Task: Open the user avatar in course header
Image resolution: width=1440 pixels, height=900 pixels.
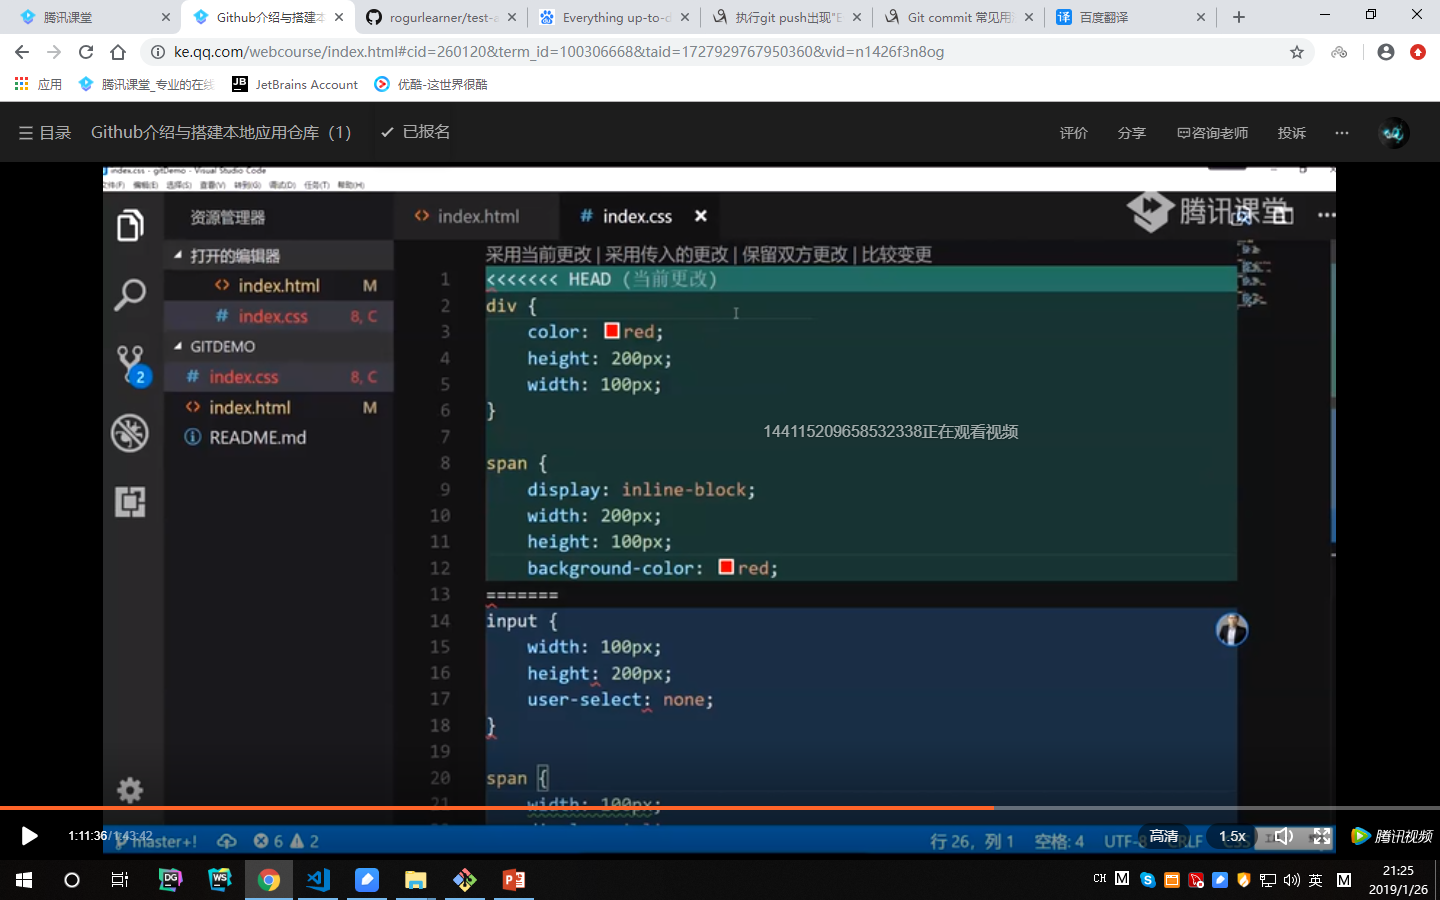Action: (x=1393, y=133)
